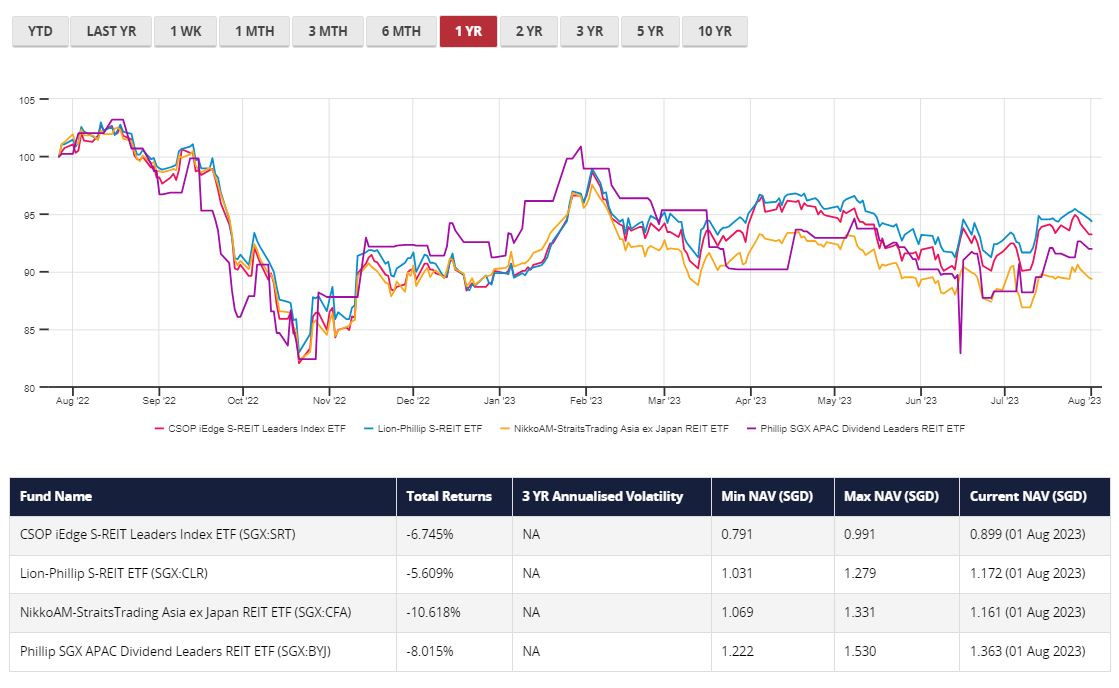Screen dimensions: 1119x688
Task: Toggle CSOP iEdge S-REIT Leaders legend entry
Action: tap(250, 429)
